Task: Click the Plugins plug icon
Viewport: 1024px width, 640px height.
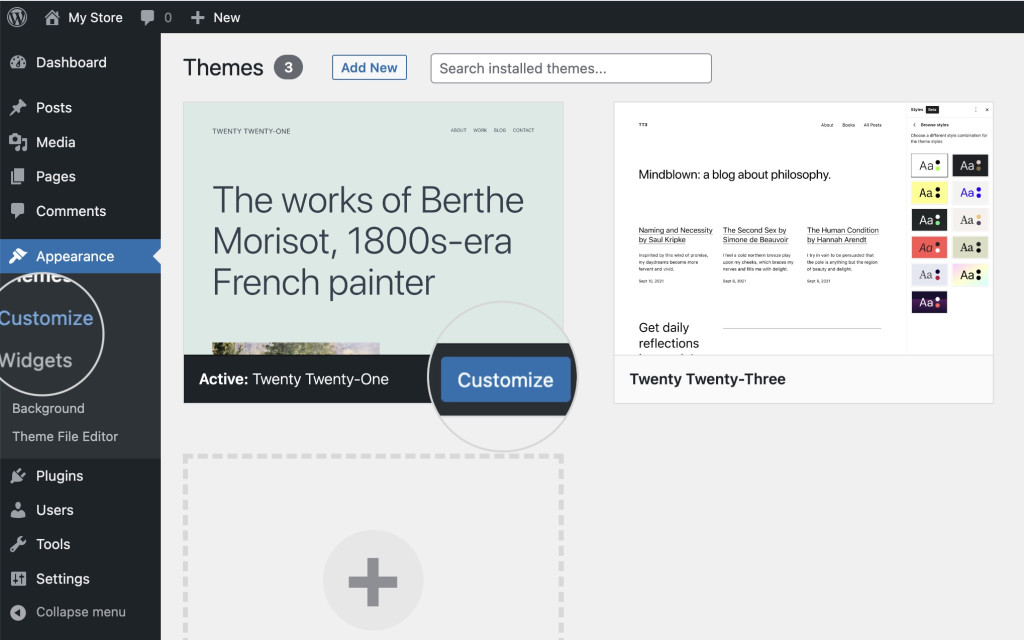Action: click(x=18, y=476)
